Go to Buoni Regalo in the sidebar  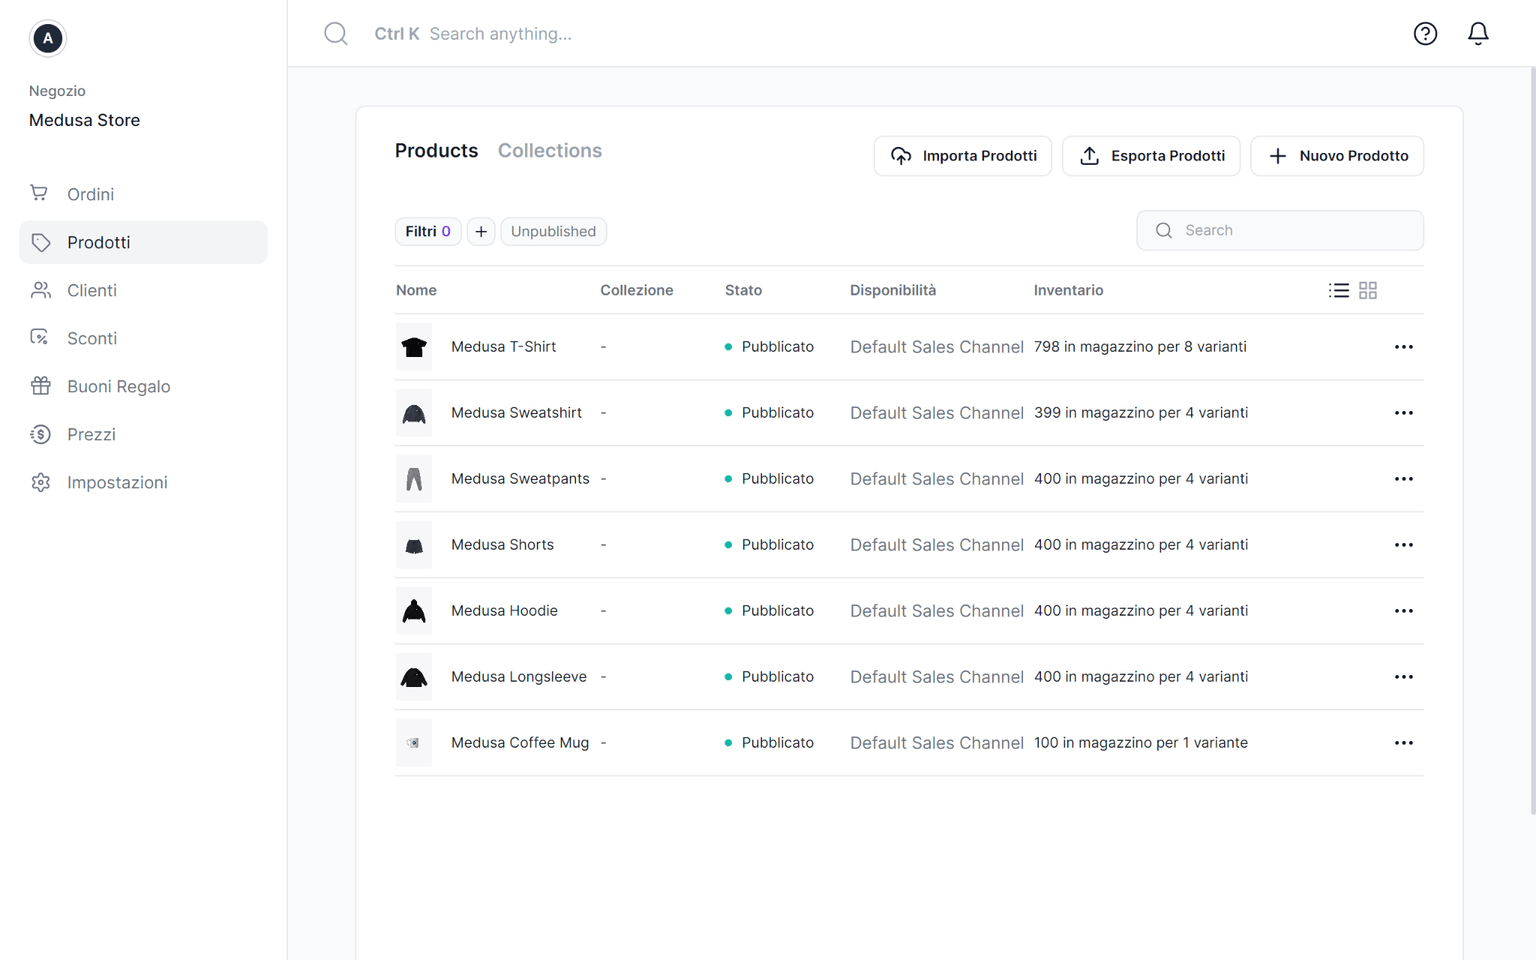click(143, 386)
